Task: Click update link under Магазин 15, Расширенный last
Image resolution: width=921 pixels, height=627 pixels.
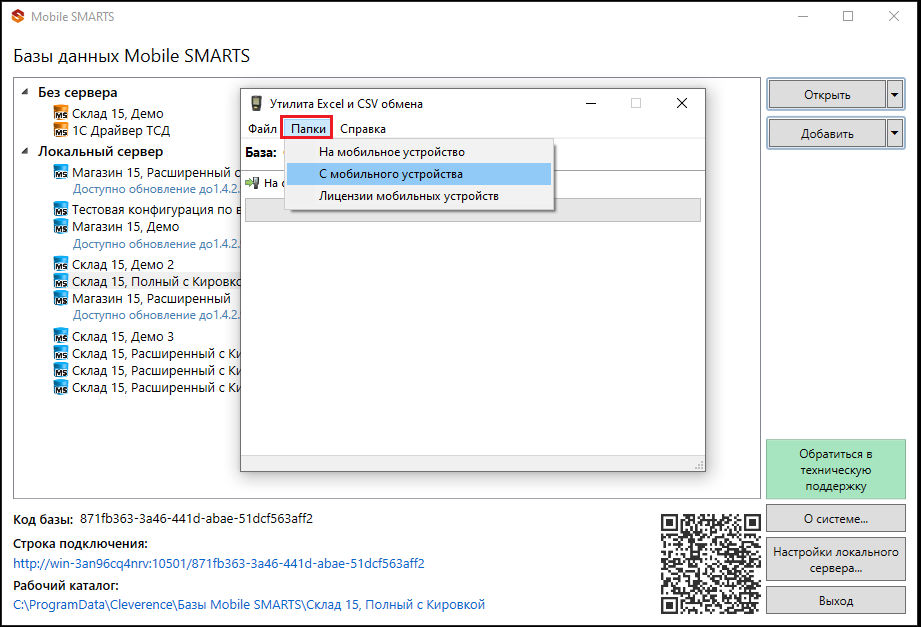Action: click(x=156, y=314)
